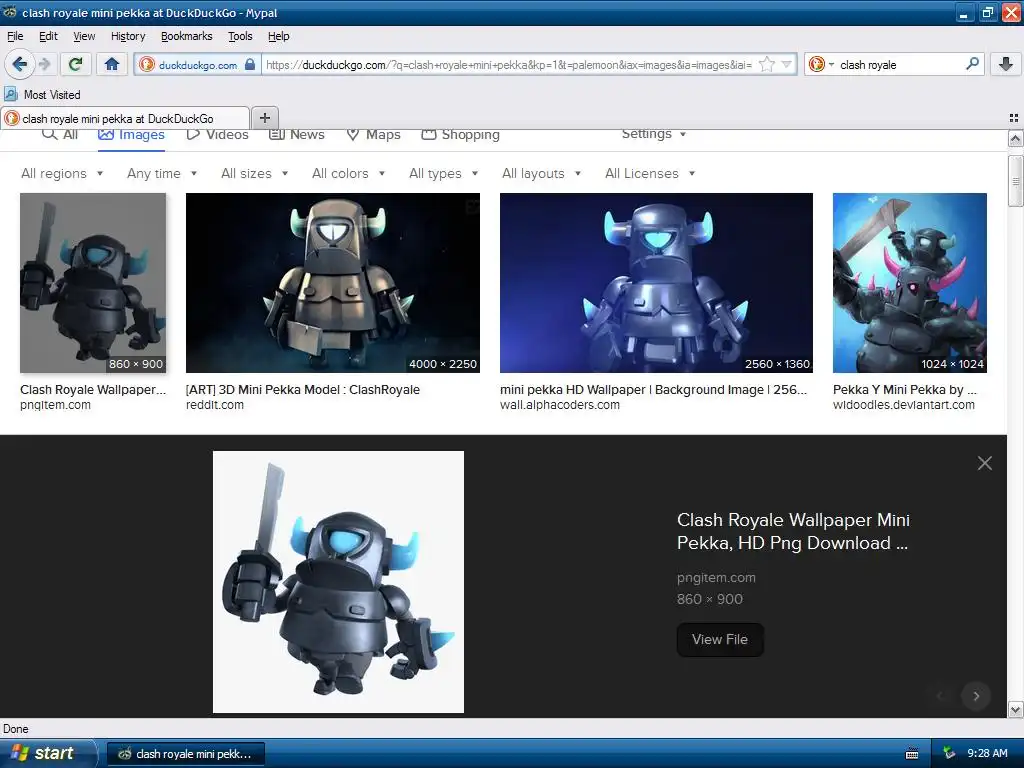Image resolution: width=1024 pixels, height=768 pixels.
Task: Open the Settings dropdown
Action: click(x=654, y=134)
